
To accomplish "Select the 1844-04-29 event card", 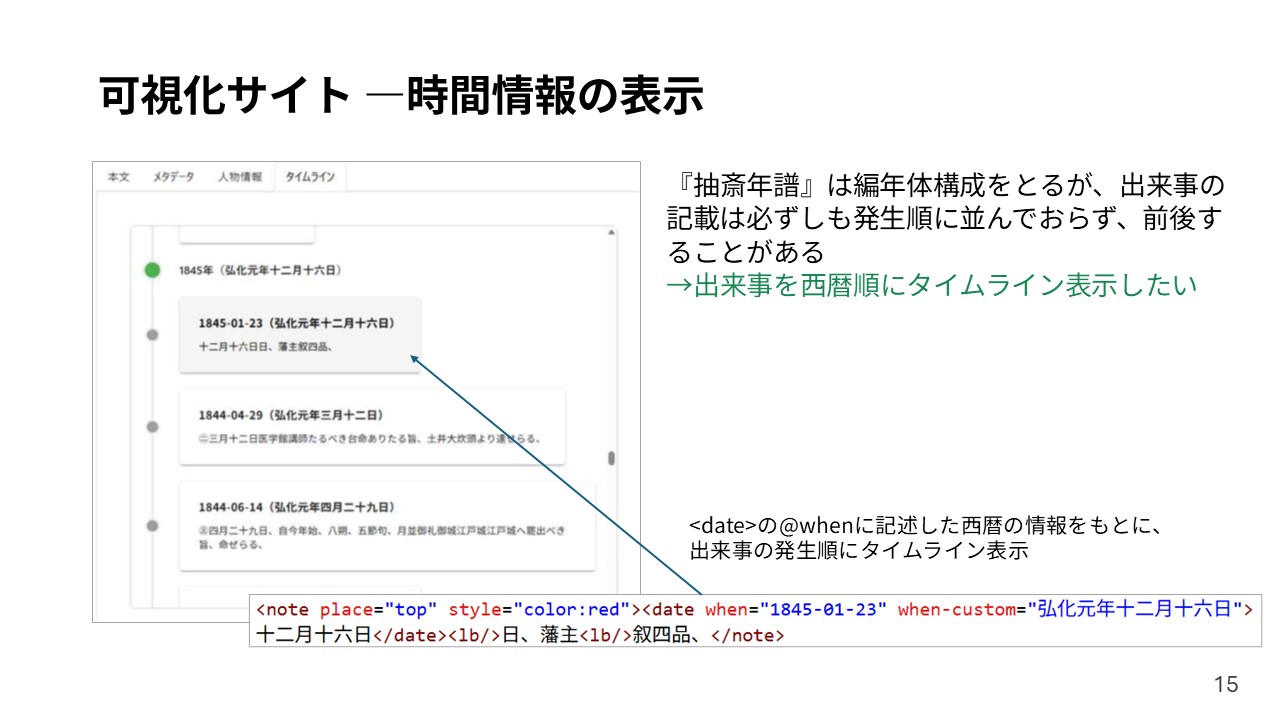I will (371, 427).
